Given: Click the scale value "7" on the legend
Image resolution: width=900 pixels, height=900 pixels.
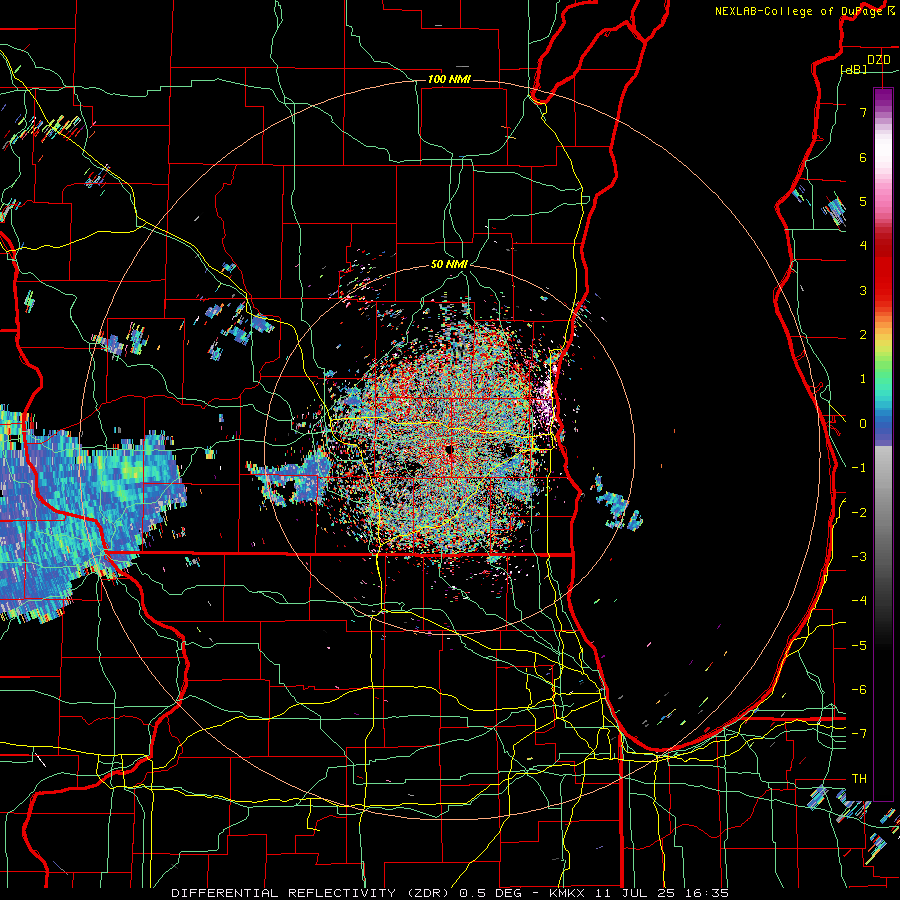Looking at the screenshot, I should (x=863, y=112).
